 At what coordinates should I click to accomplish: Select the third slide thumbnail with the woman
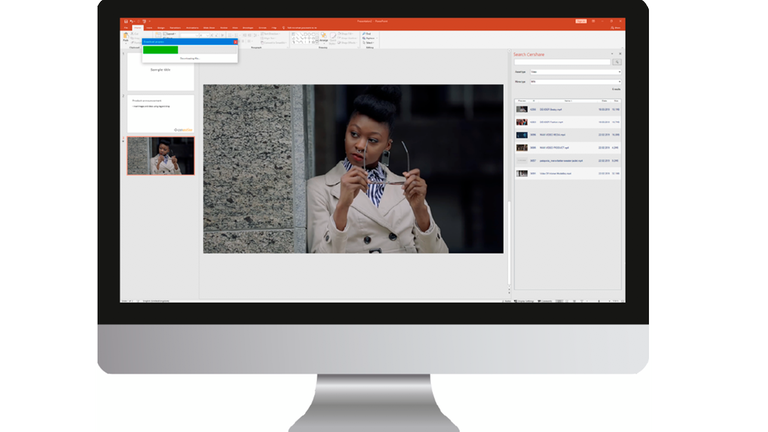[x=160, y=156]
